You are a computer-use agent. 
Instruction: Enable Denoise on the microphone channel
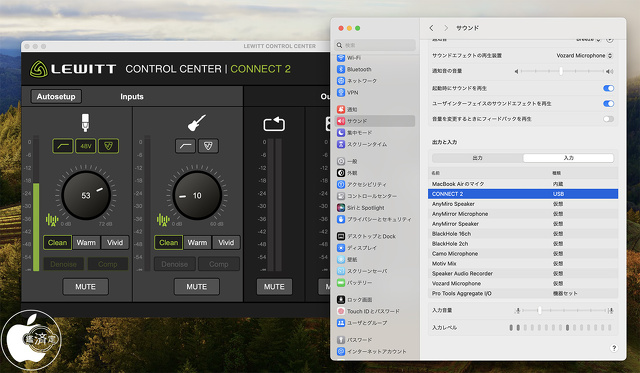(x=63, y=264)
